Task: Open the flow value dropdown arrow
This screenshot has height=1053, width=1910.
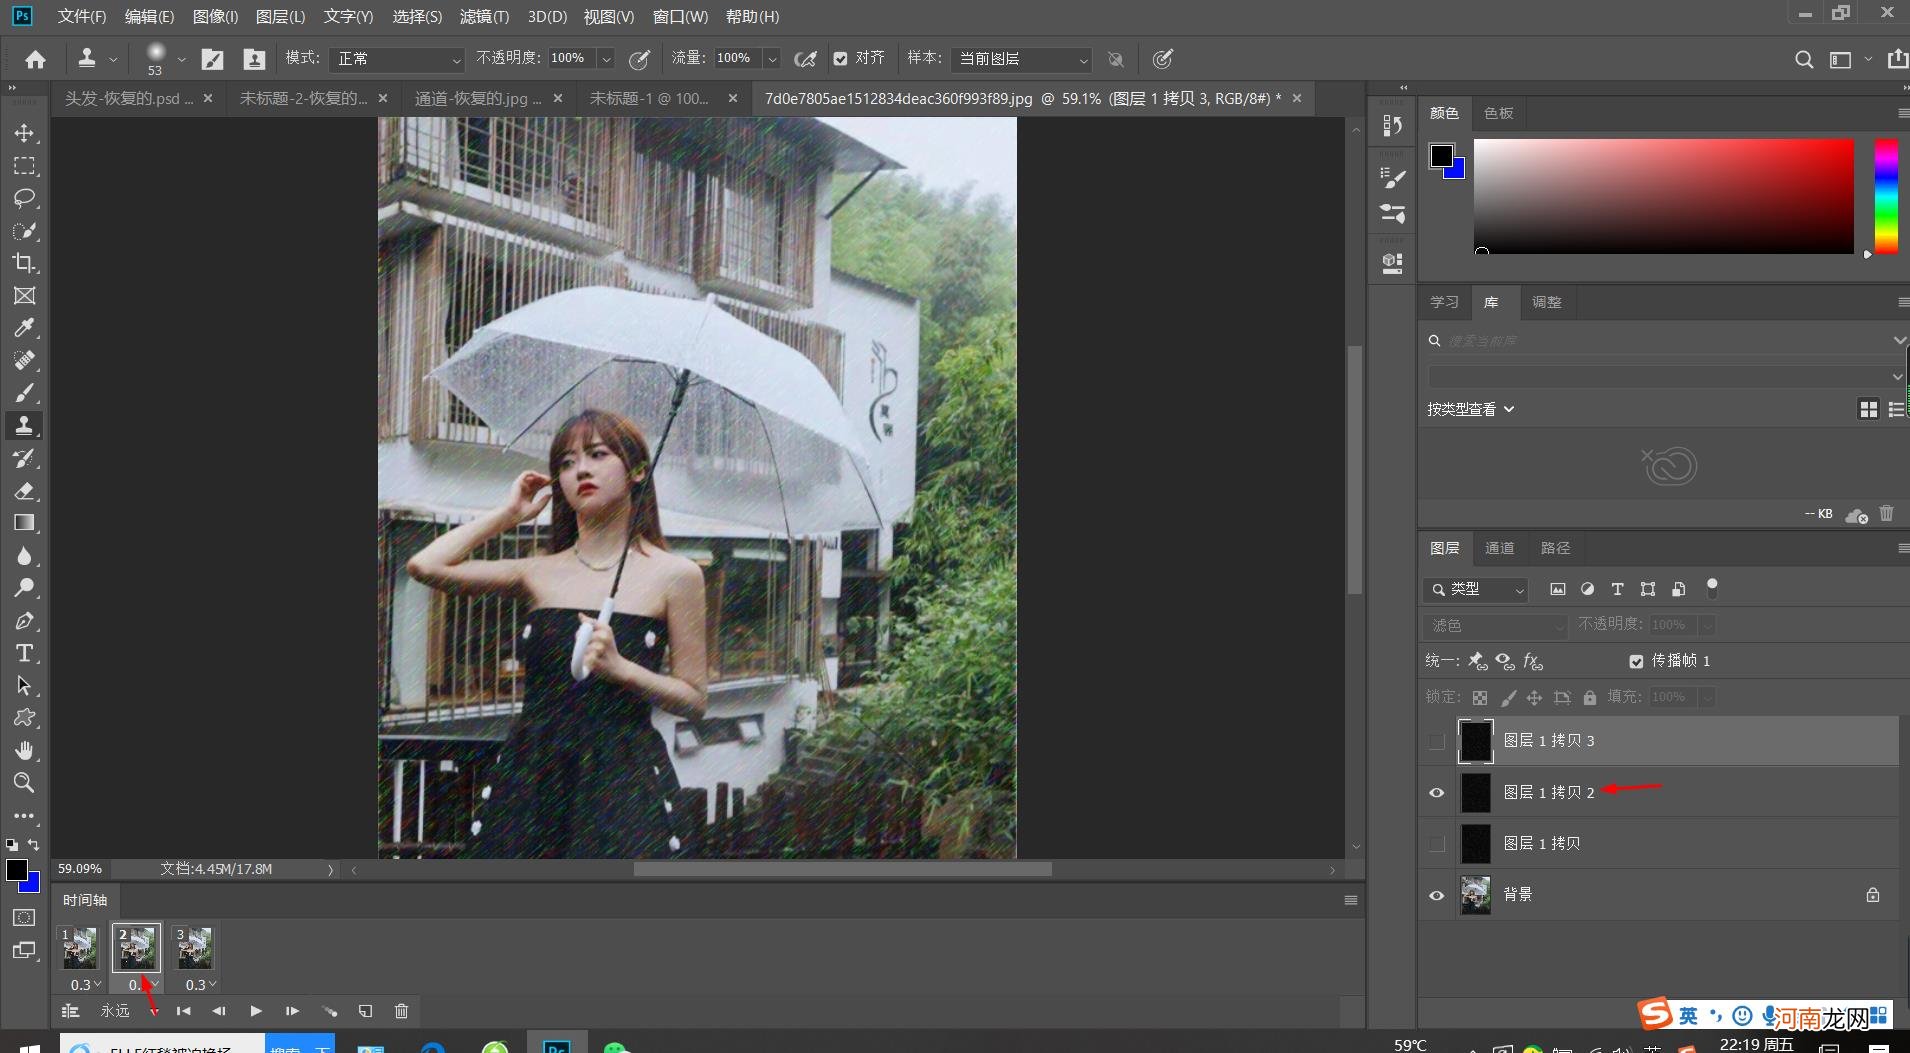Action: tap(772, 59)
